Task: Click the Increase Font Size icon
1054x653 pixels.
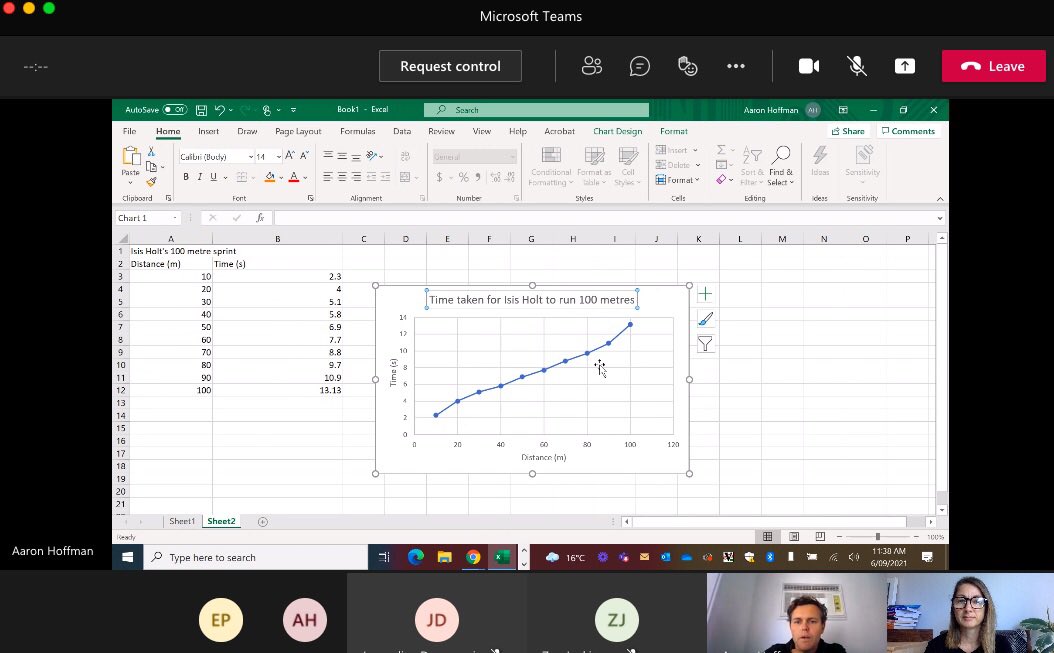Action: click(290, 156)
